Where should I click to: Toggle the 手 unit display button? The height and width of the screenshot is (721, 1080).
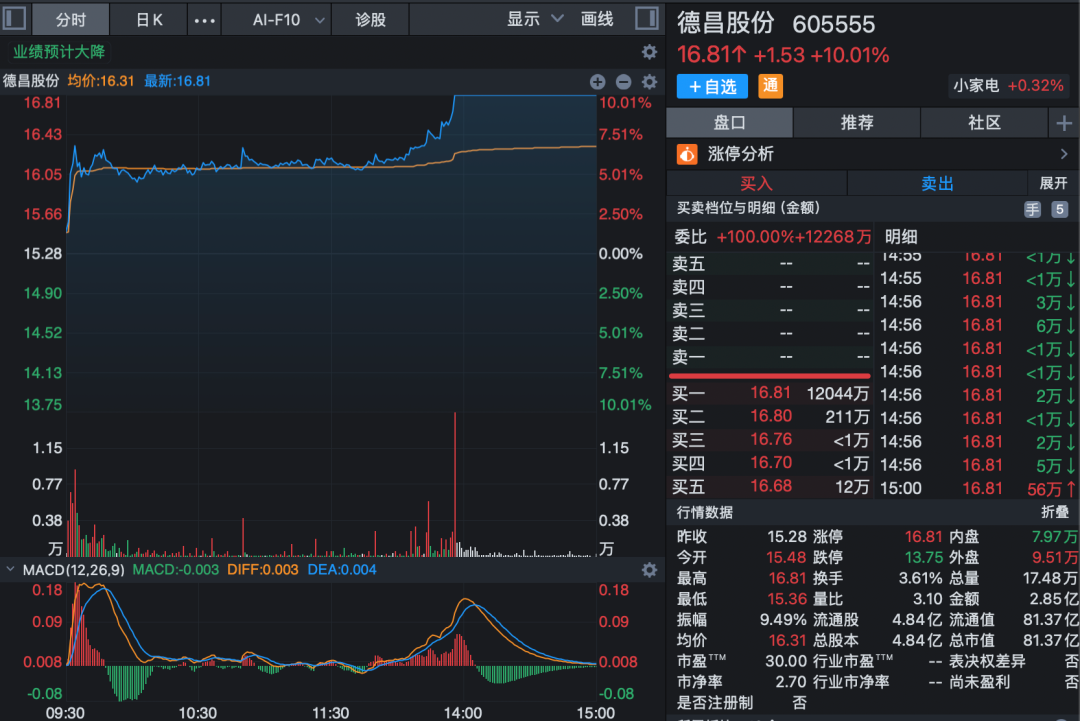click(x=1032, y=209)
